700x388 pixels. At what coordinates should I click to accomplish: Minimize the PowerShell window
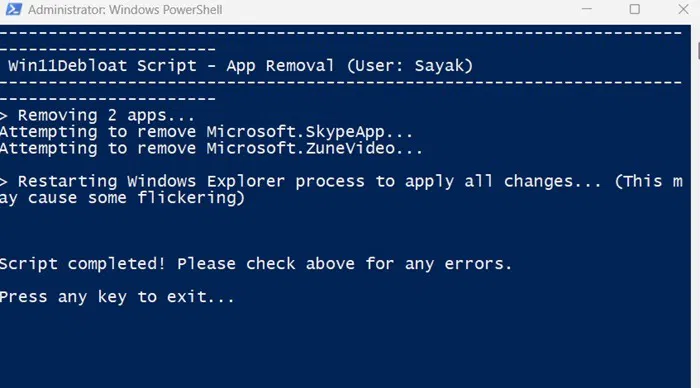coord(587,9)
